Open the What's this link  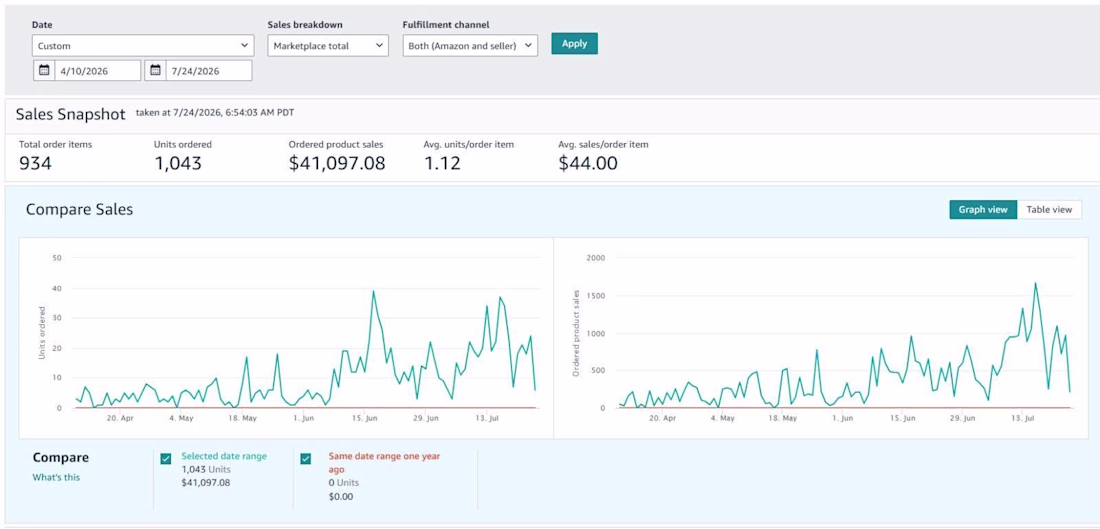click(56, 477)
